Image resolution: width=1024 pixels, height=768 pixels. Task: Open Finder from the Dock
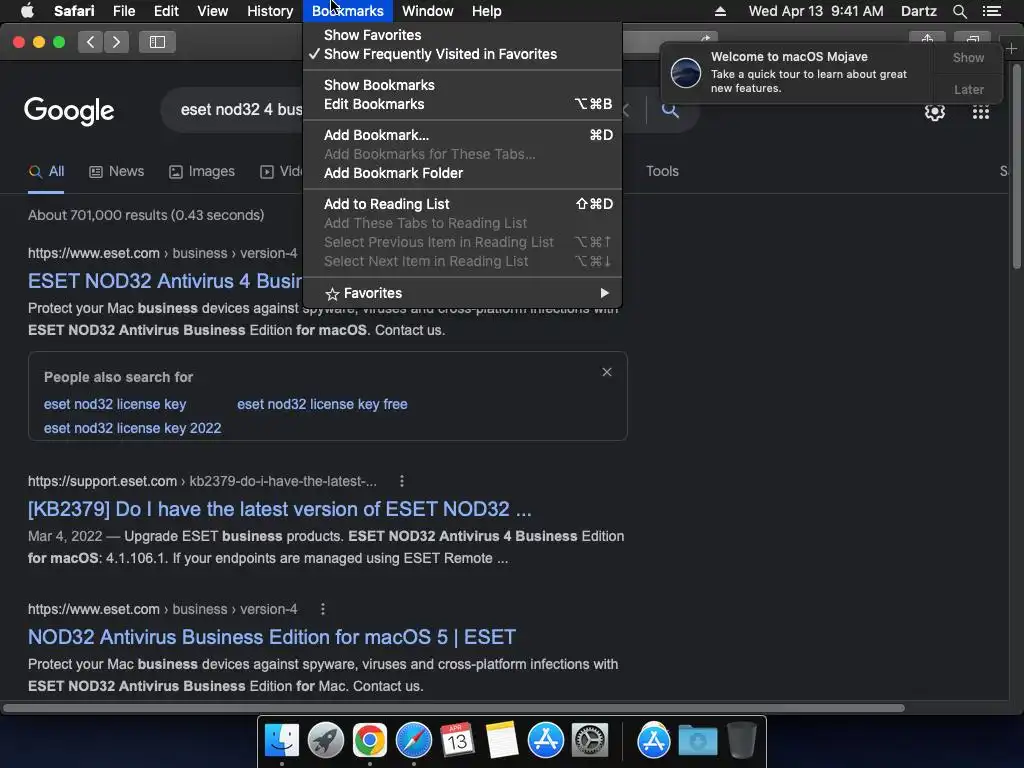click(281, 740)
